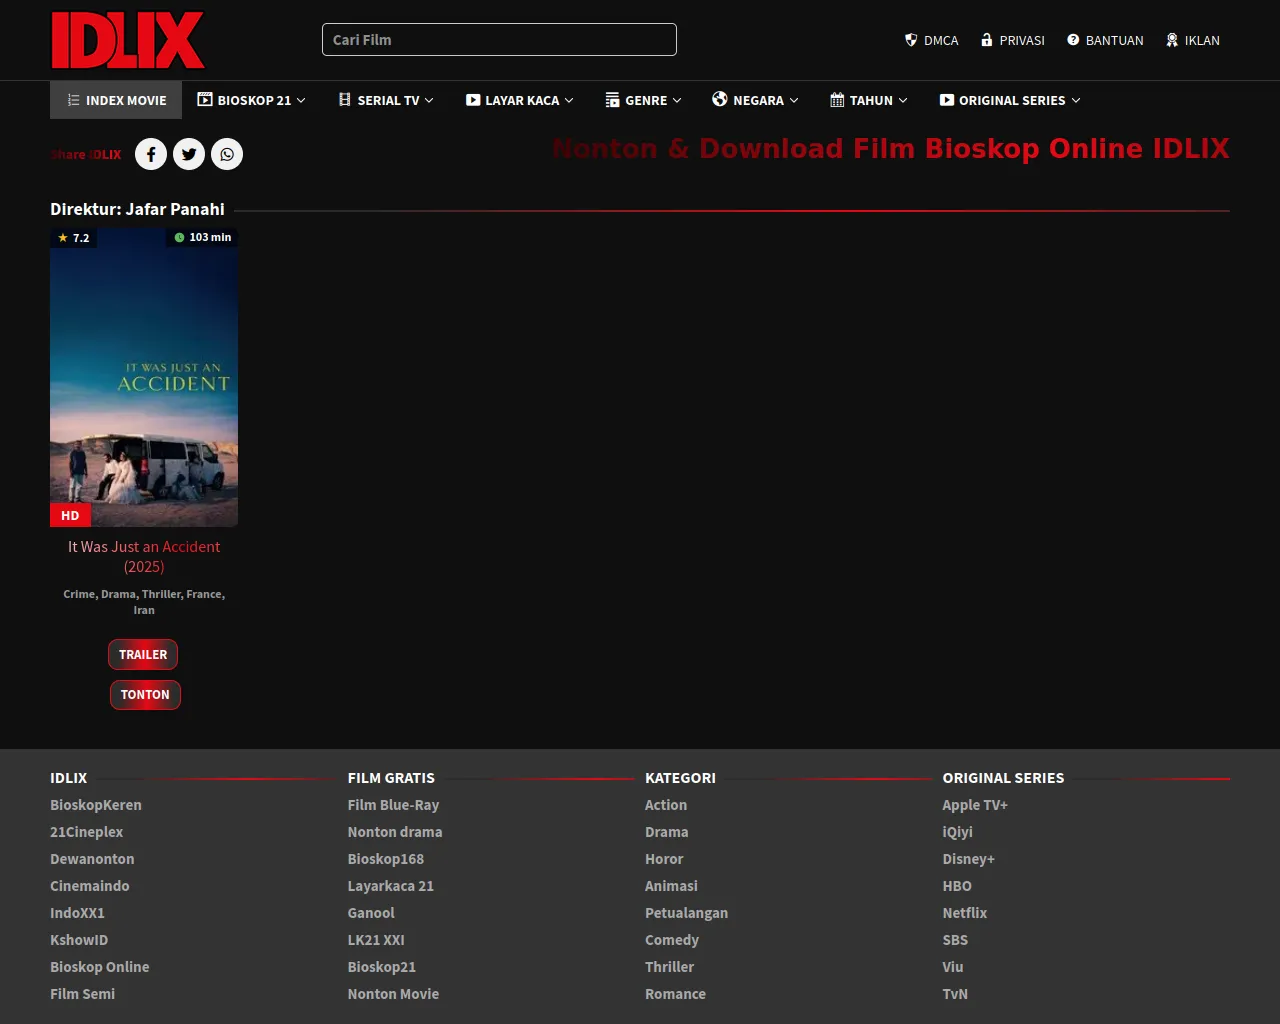
Task: Share IDLIX on Facebook
Action: 151,154
